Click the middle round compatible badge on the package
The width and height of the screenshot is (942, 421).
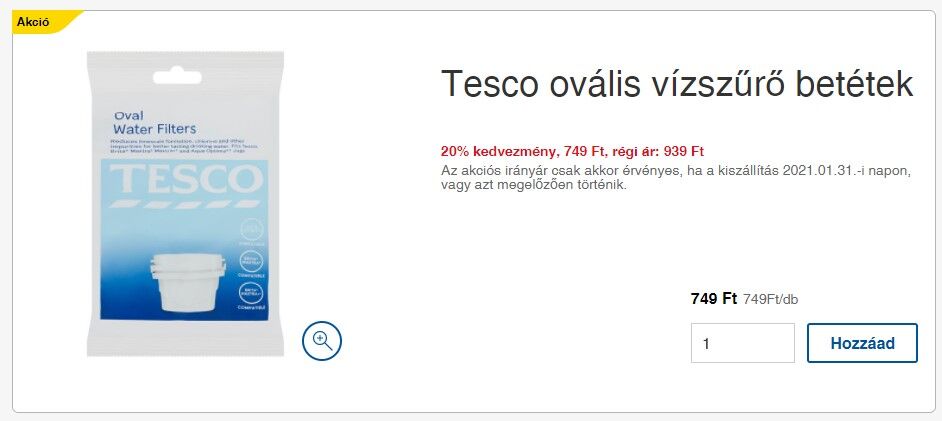(x=251, y=262)
